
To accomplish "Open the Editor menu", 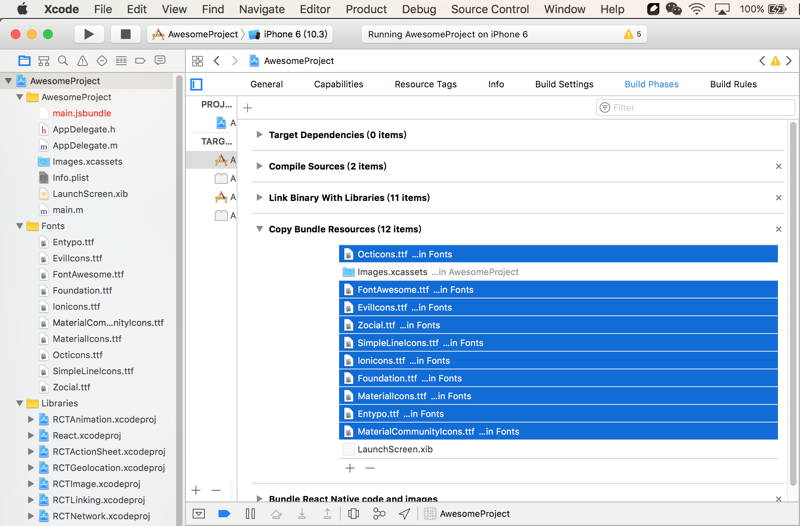I will point(315,9).
